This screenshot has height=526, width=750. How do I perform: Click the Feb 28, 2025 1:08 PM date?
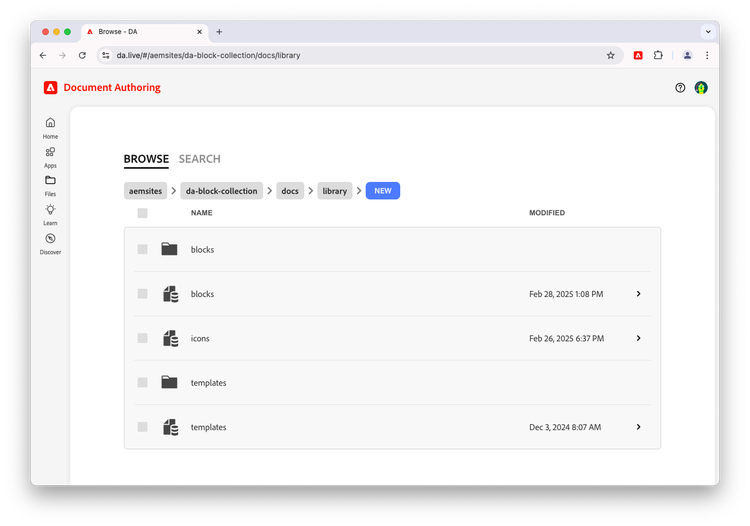(x=566, y=294)
